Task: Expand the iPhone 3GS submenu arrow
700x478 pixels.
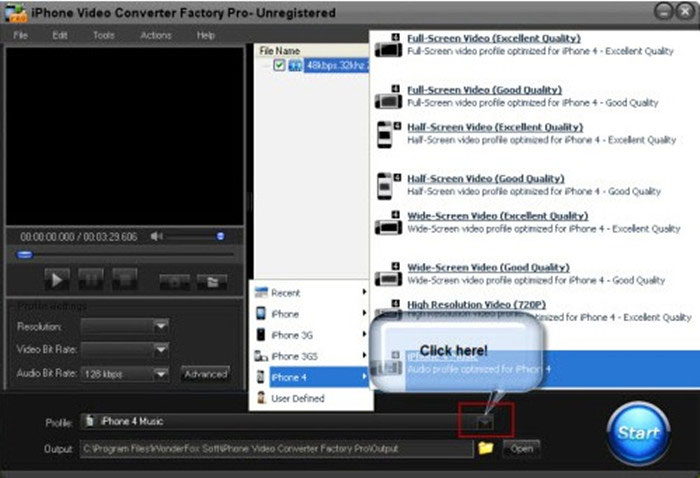Action: (364, 355)
